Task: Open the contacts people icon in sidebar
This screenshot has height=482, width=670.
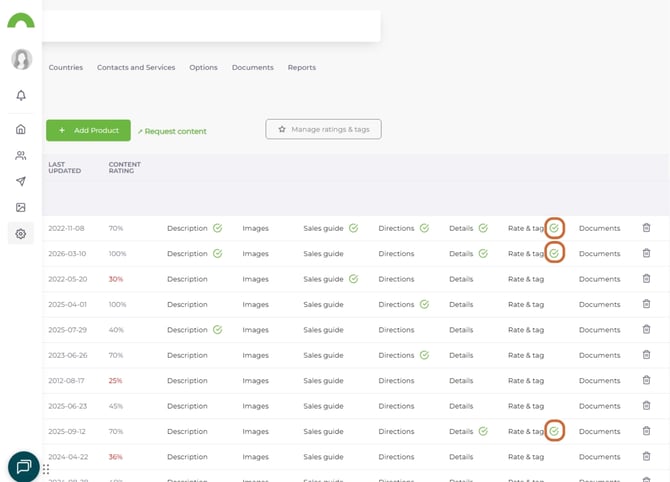Action: coord(21,155)
